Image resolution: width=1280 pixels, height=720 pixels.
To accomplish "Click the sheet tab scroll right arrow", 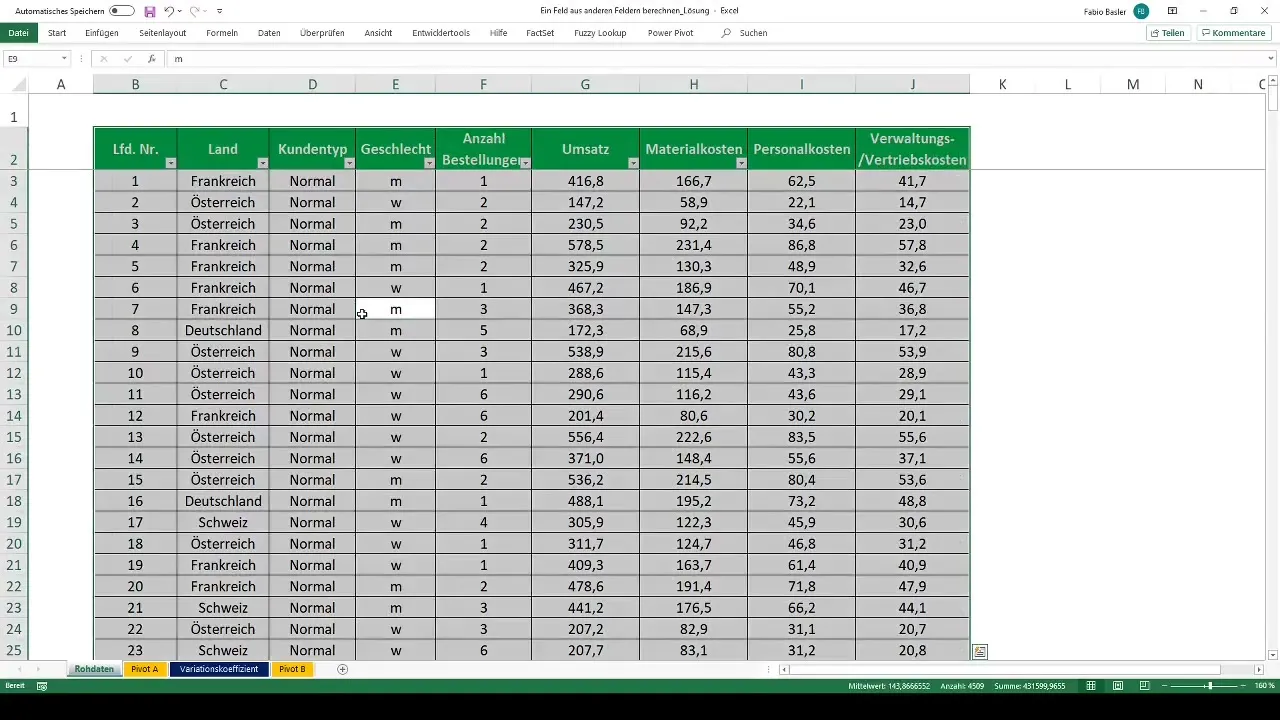I will coord(39,669).
